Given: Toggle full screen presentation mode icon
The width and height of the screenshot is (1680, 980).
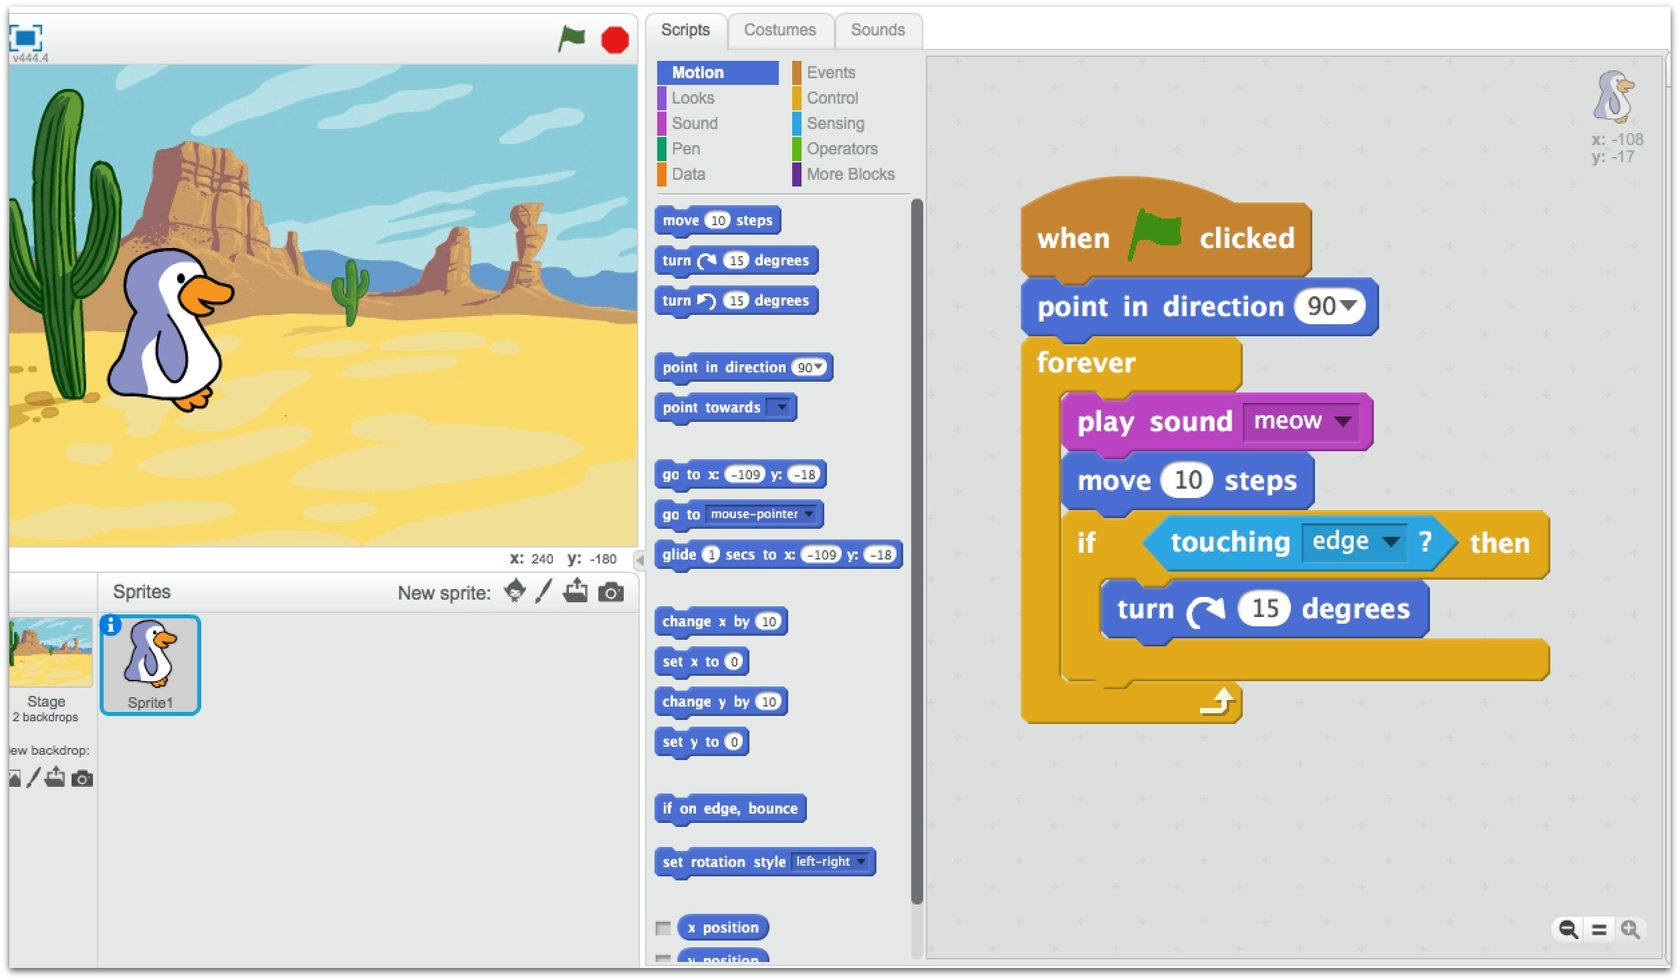Looking at the screenshot, I should 25,39.
